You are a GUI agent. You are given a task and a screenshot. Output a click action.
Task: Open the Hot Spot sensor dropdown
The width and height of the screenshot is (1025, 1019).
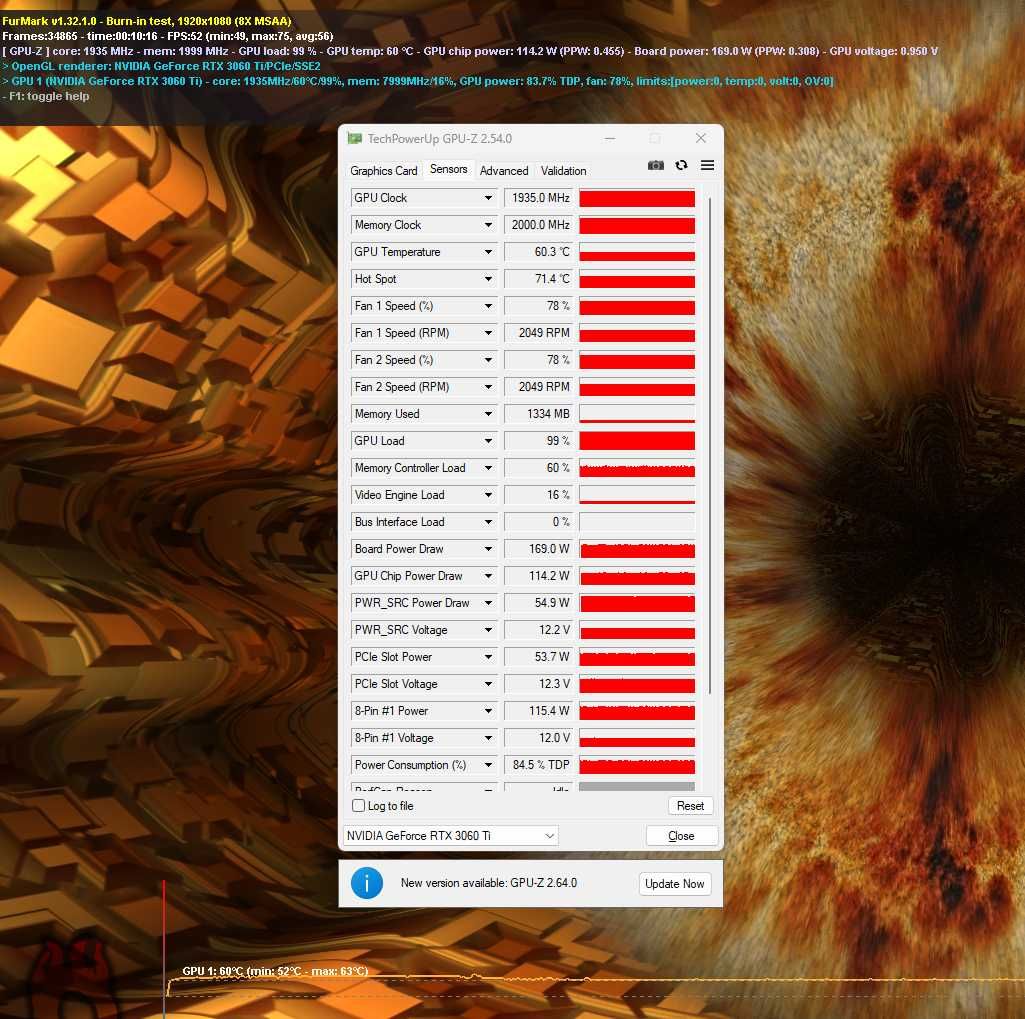pos(488,279)
